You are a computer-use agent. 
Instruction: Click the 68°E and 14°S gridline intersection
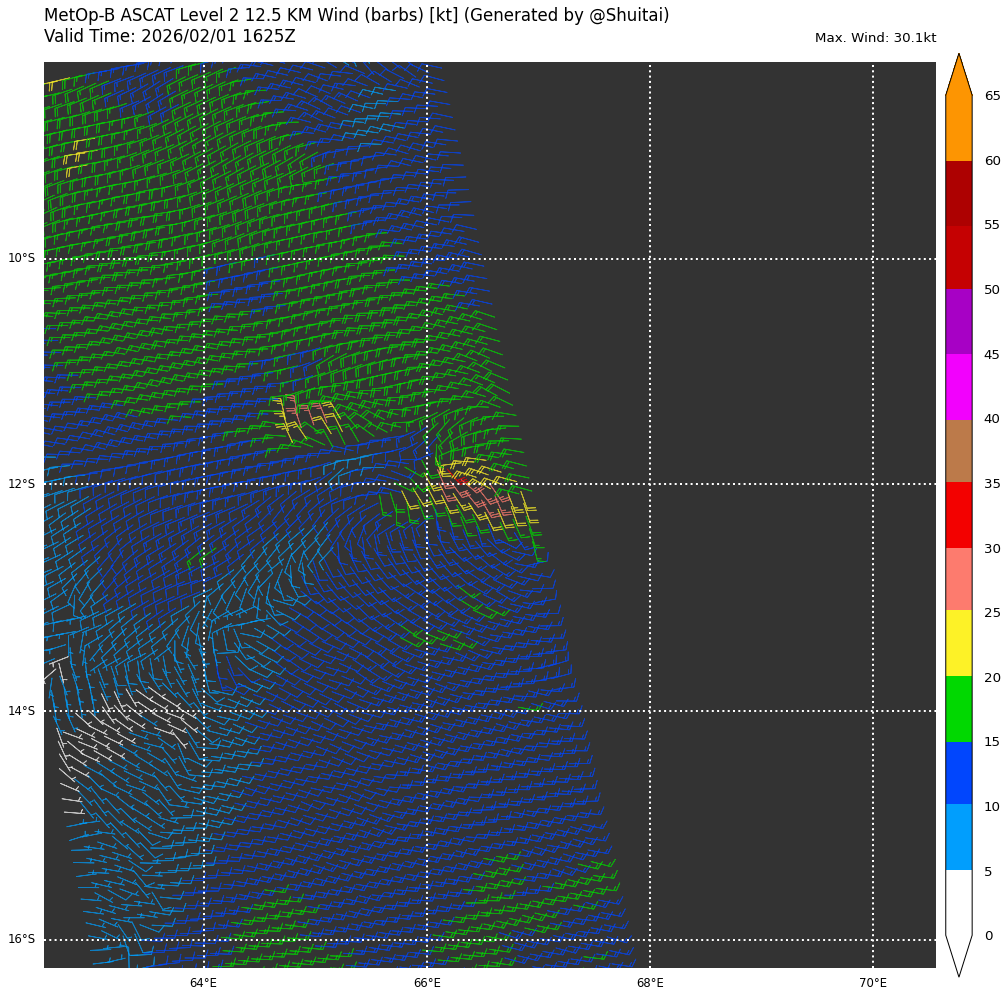650,711
